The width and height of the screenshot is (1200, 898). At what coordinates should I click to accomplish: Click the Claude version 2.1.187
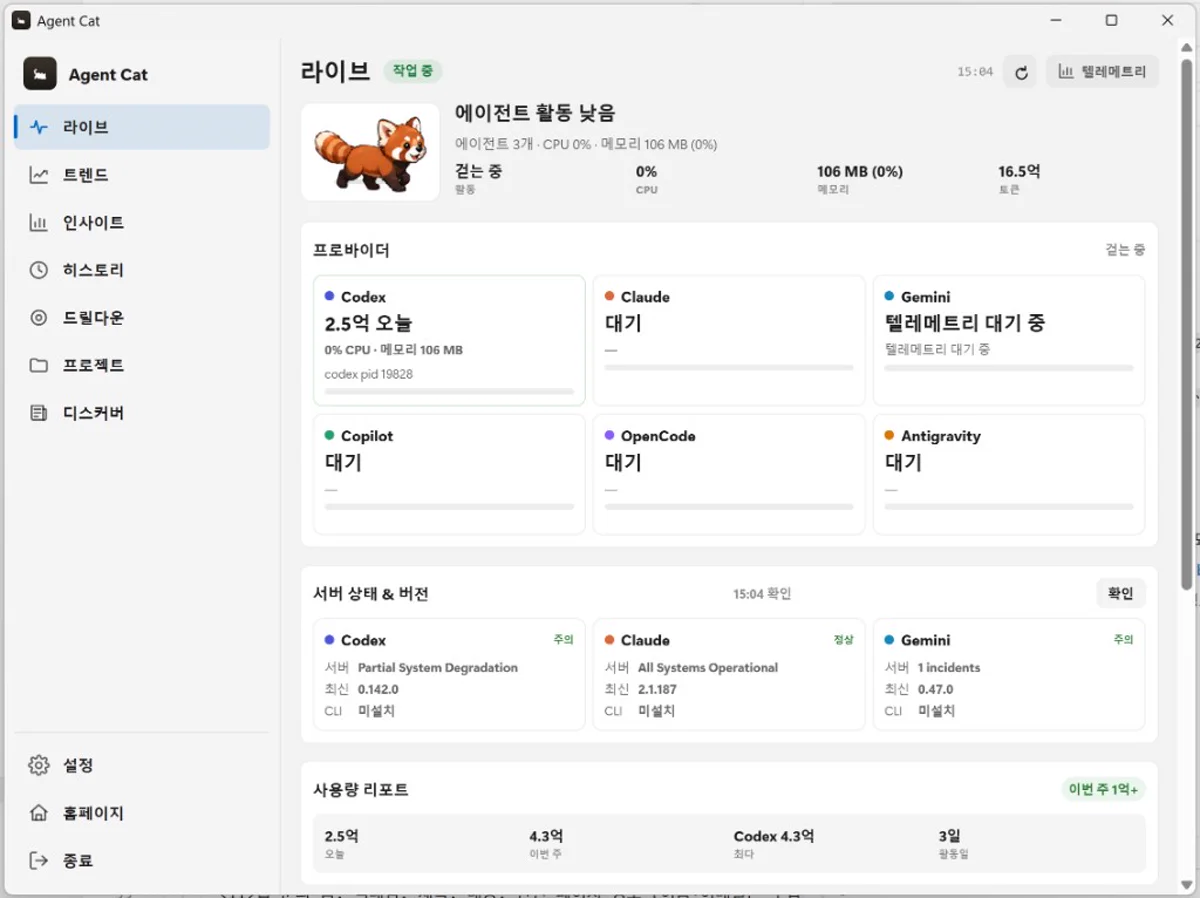pyautogui.click(x=657, y=690)
